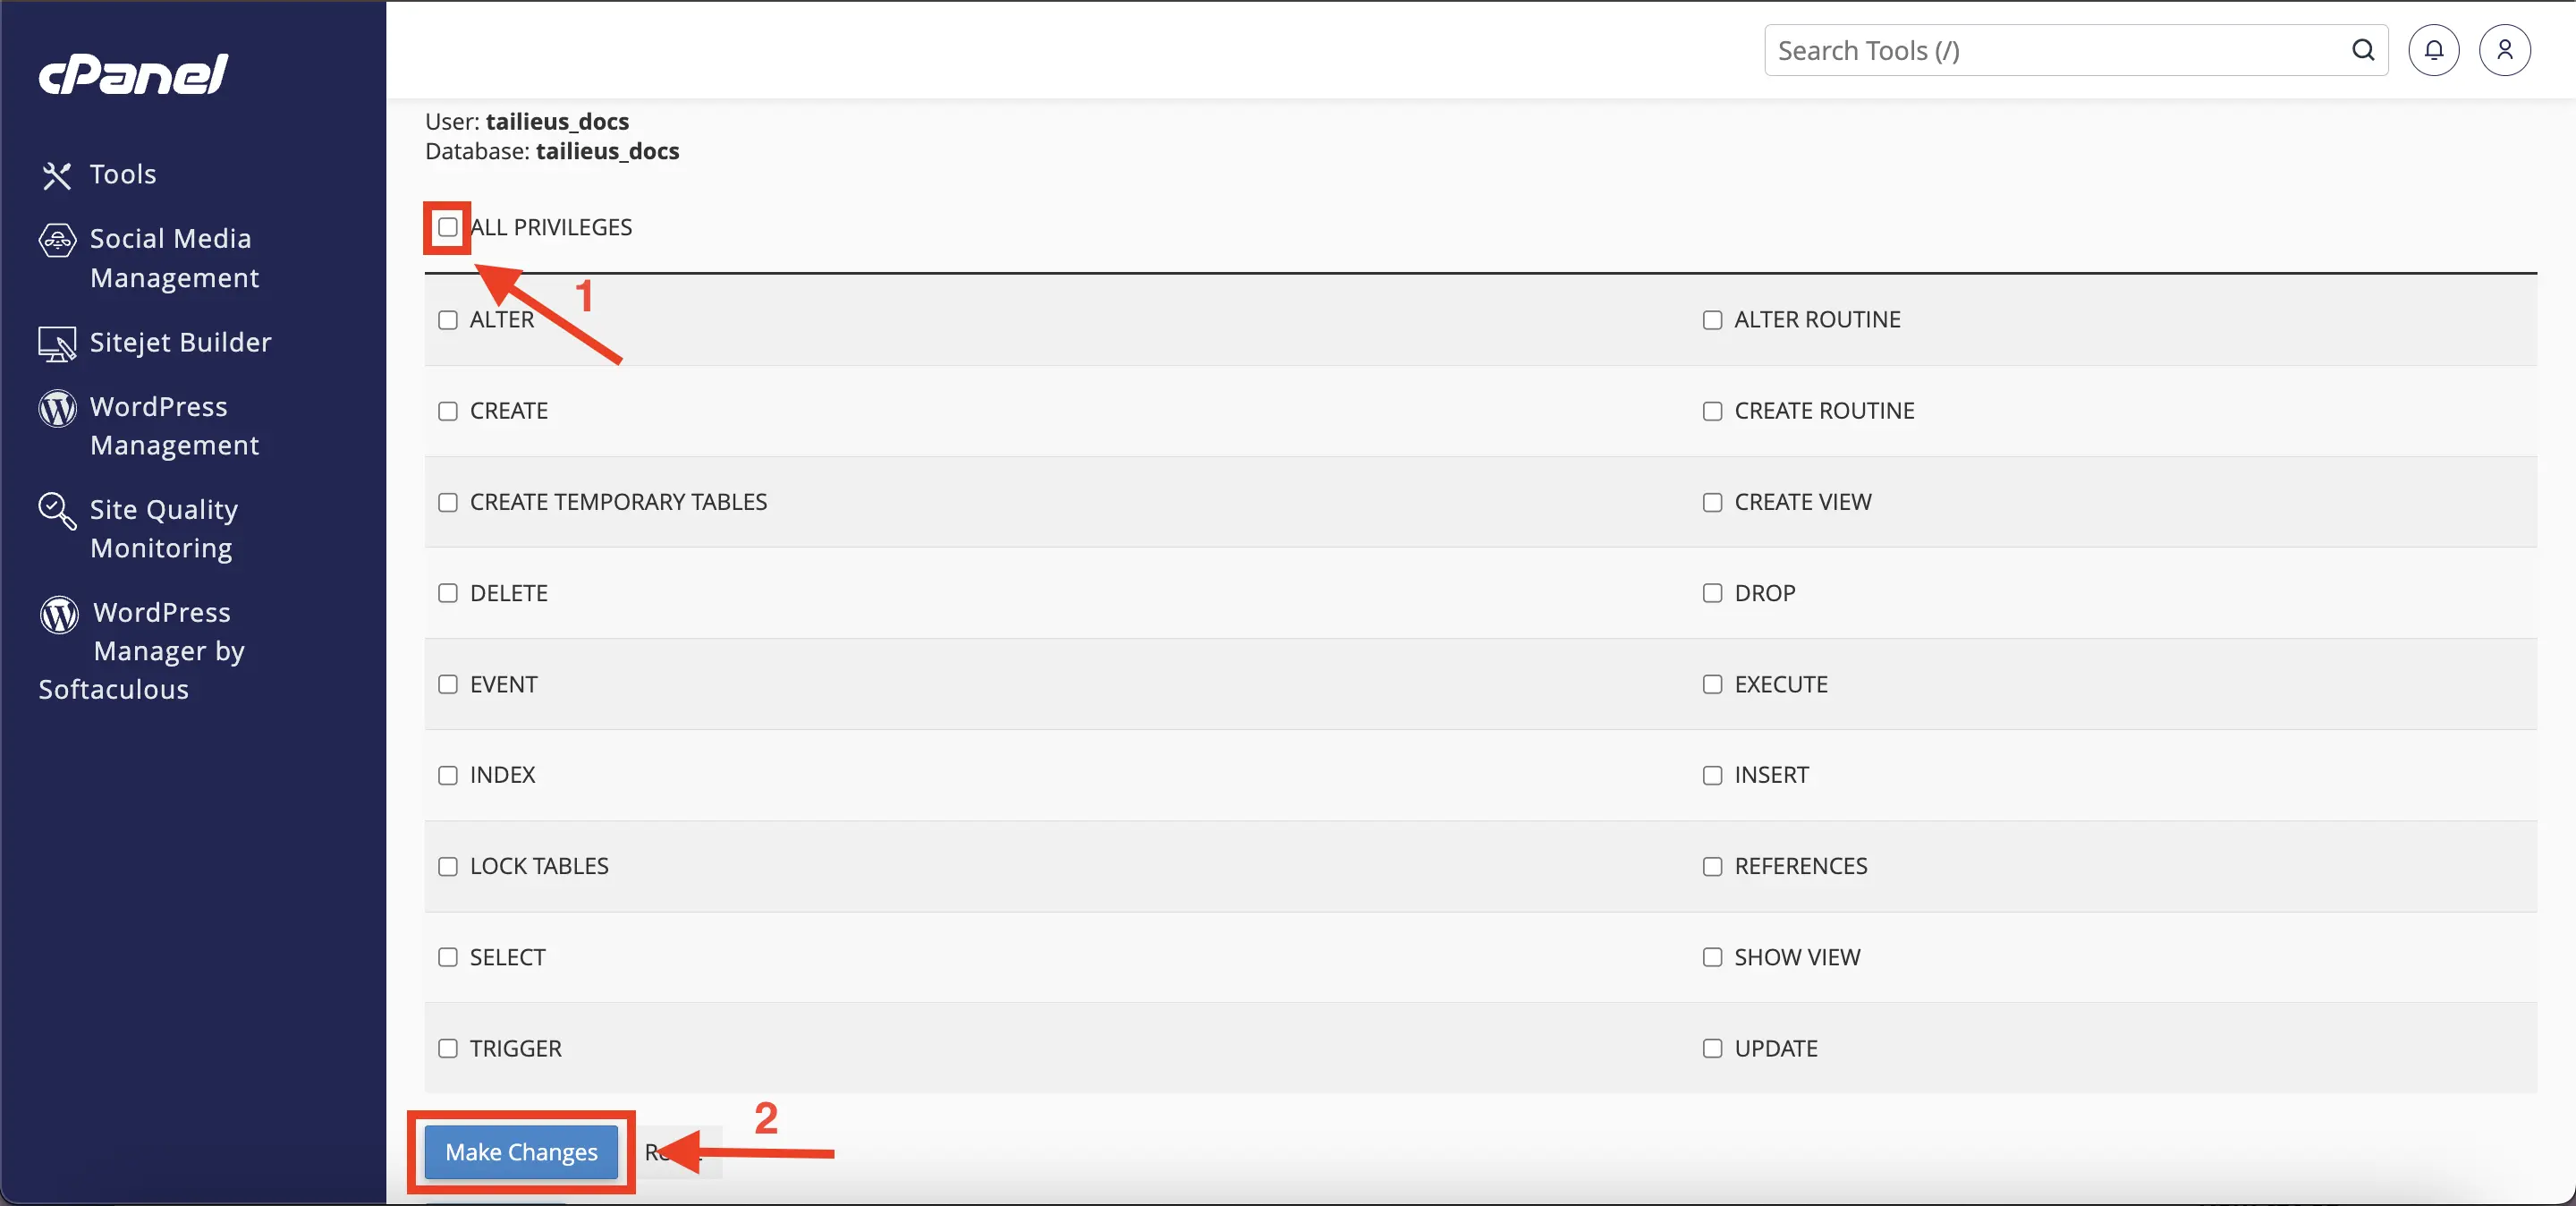Enable the LOCK TABLES checkbox
Screen dimensions: 2576x1206
click(x=448, y=866)
